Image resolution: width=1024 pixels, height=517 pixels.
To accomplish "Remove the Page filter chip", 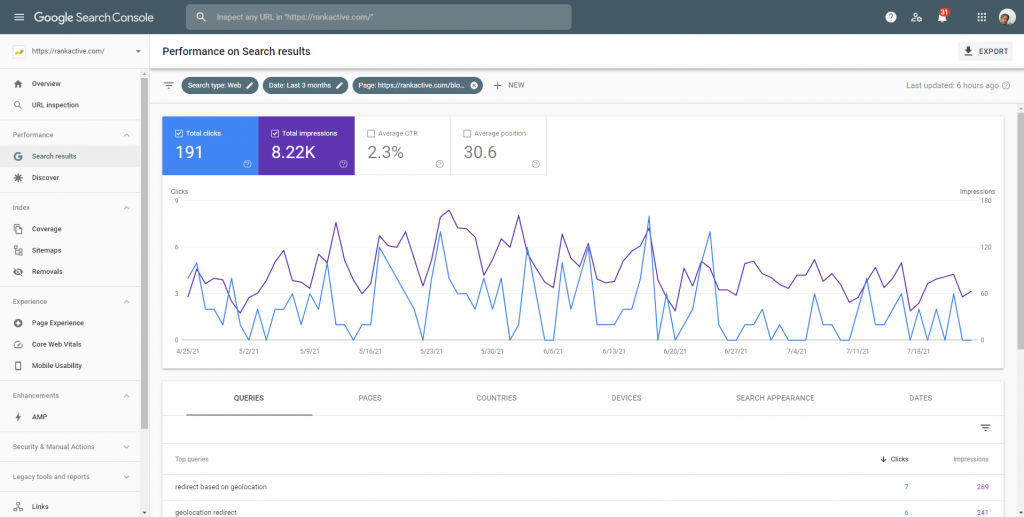I will coord(474,86).
